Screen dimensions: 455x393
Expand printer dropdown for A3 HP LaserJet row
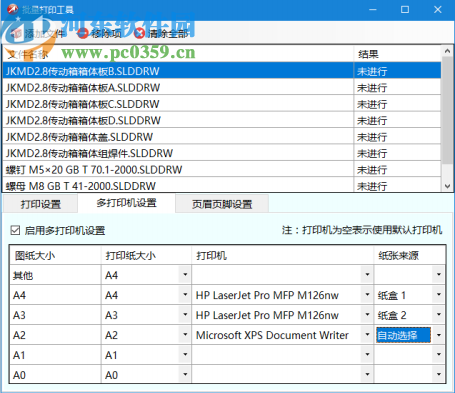(x=367, y=315)
